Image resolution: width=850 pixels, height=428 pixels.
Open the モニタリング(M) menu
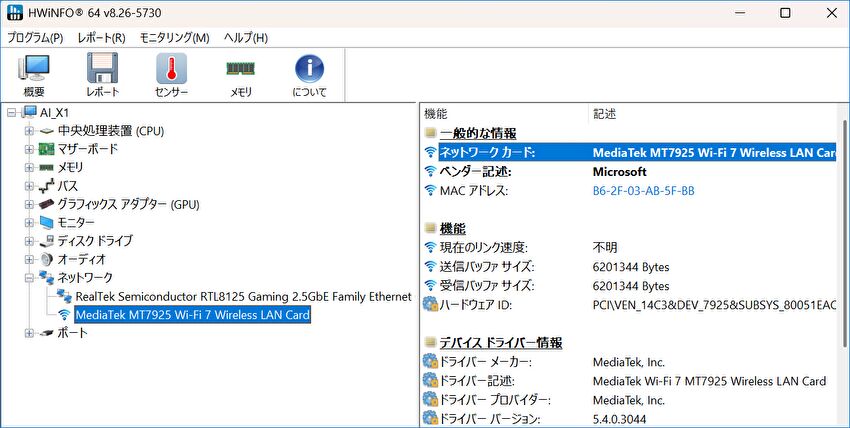click(174, 38)
